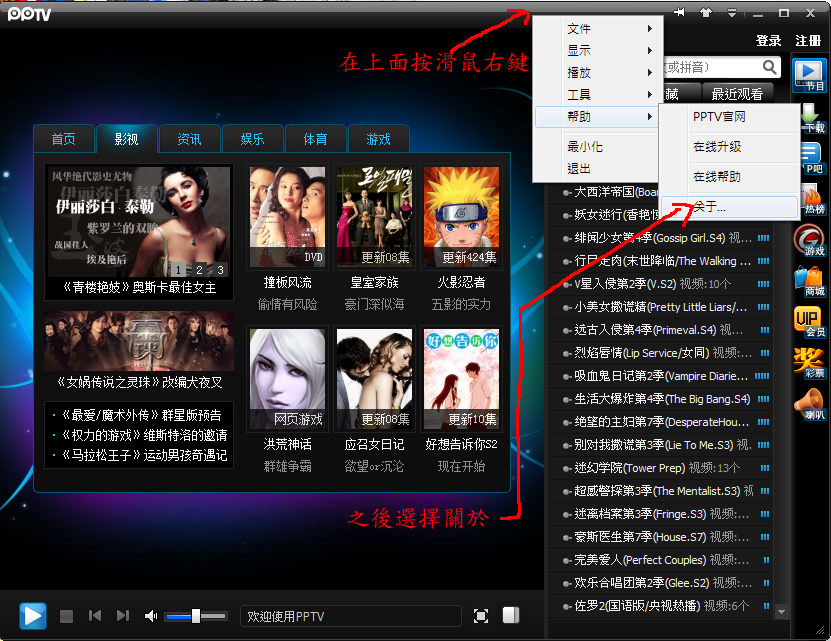Image resolution: width=831 pixels, height=641 pixels.
Task: Open 热榜 hot list sidebar icon
Action: 811,199
